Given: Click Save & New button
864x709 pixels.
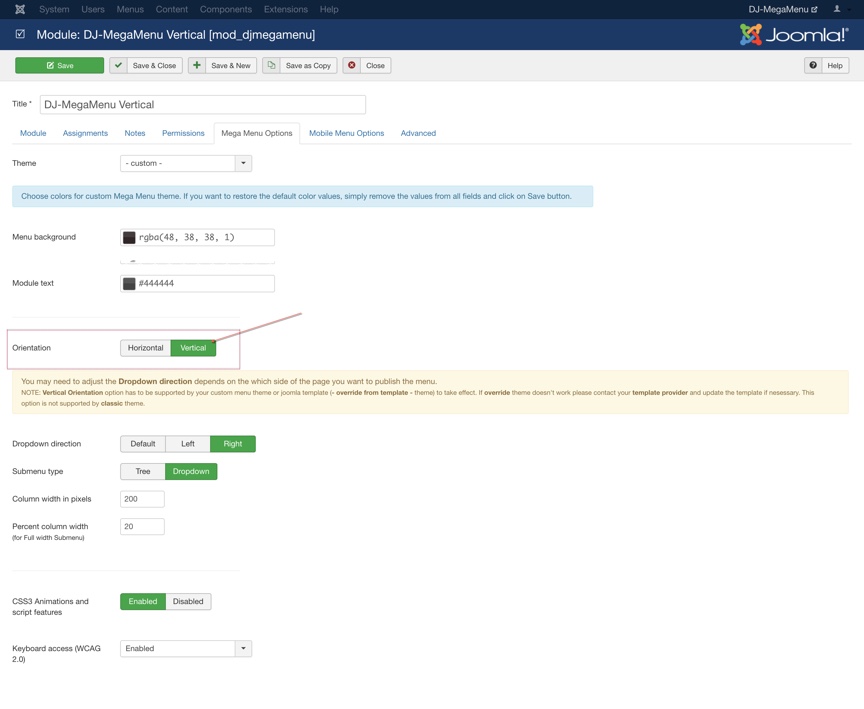Looking at the screenshot, I should [223, 65].
